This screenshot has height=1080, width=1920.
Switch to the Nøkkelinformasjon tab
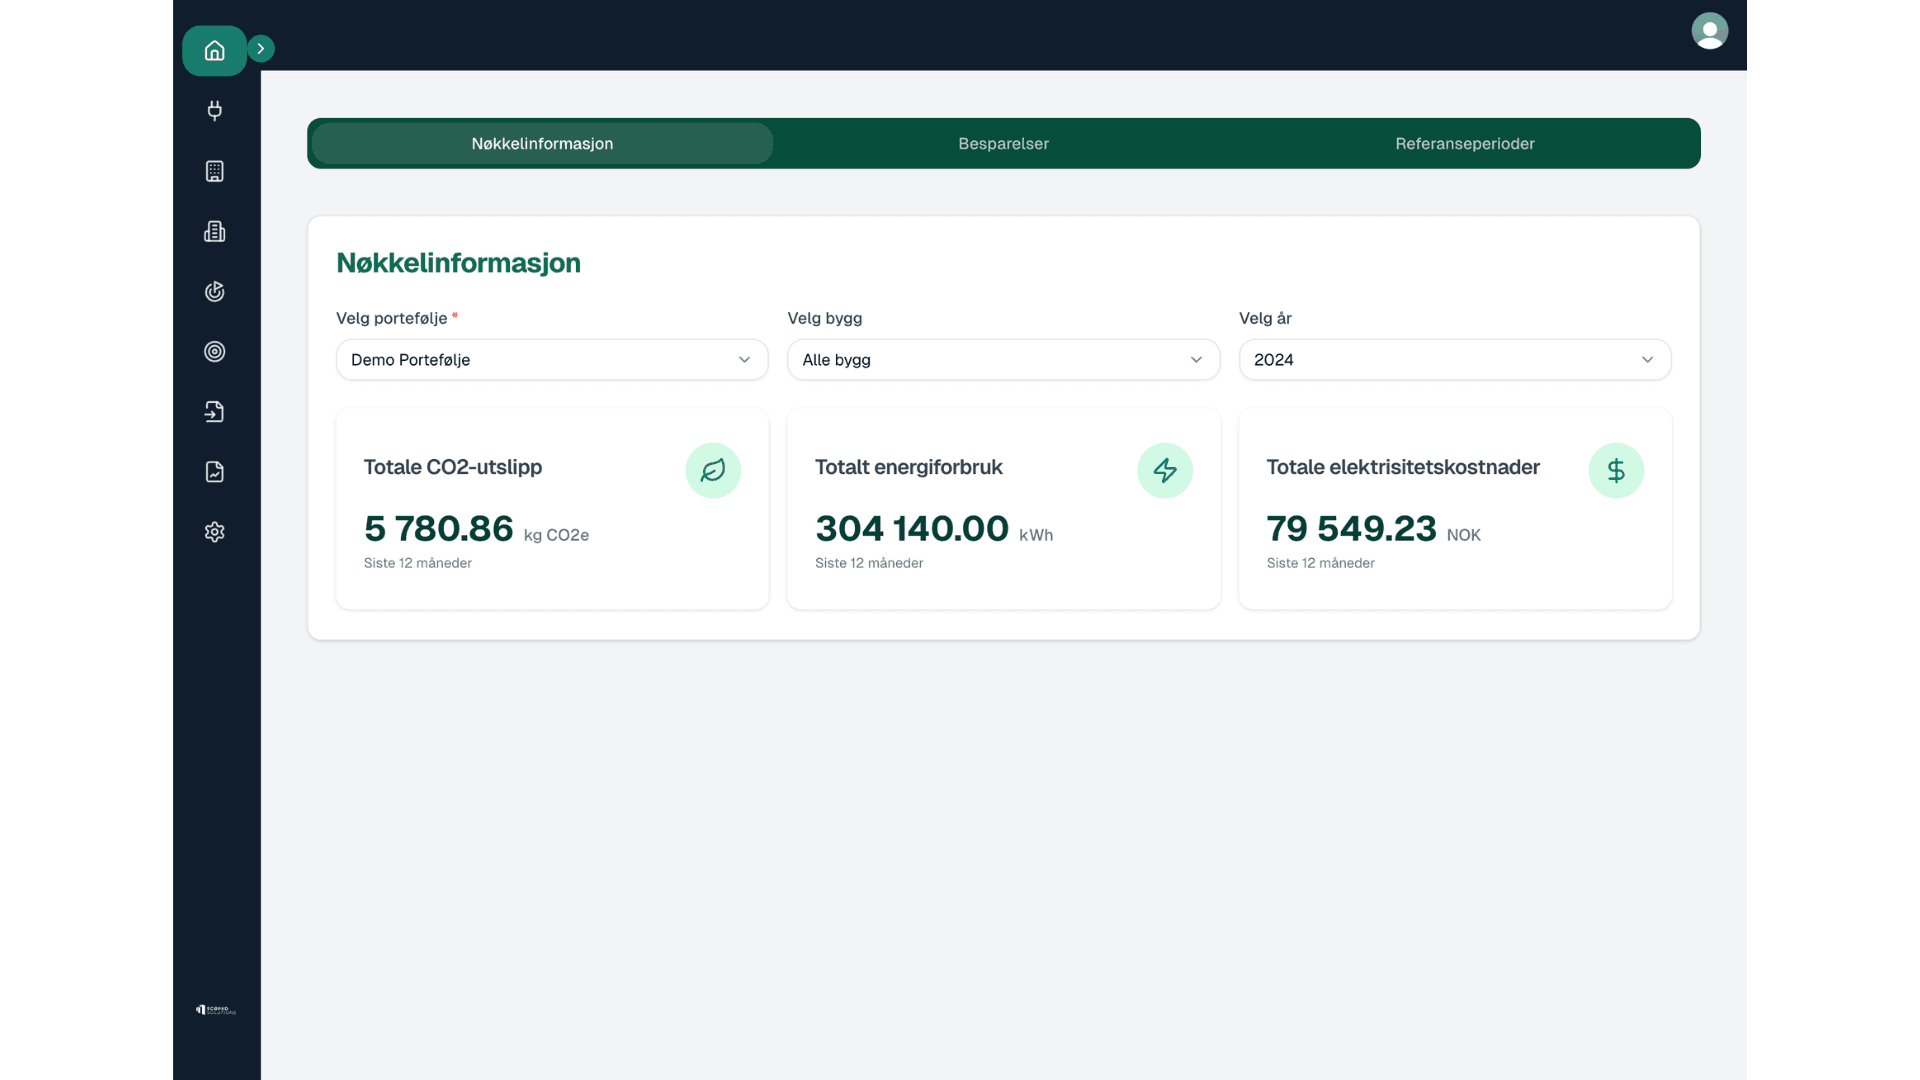542,143
